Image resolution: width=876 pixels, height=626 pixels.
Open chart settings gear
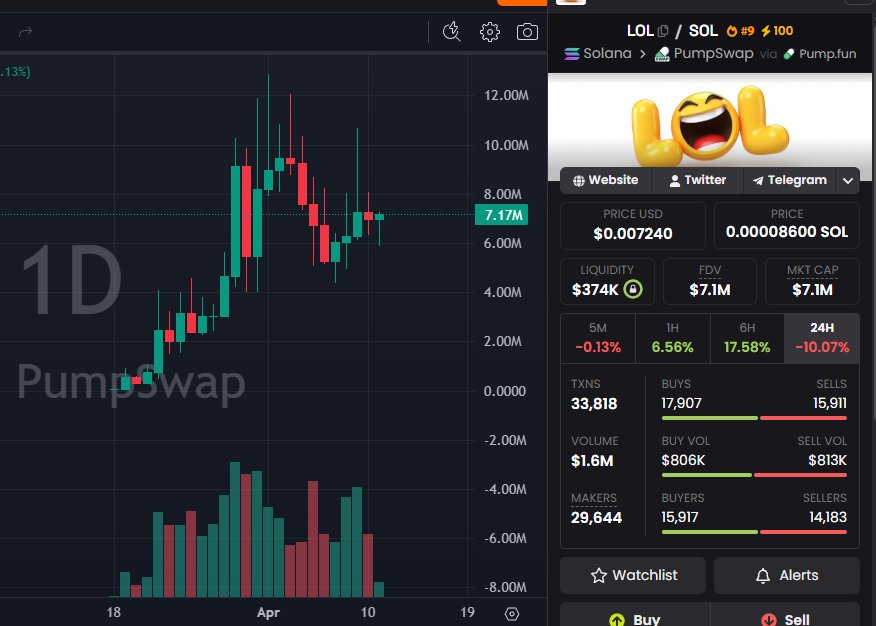pos(490,32)
